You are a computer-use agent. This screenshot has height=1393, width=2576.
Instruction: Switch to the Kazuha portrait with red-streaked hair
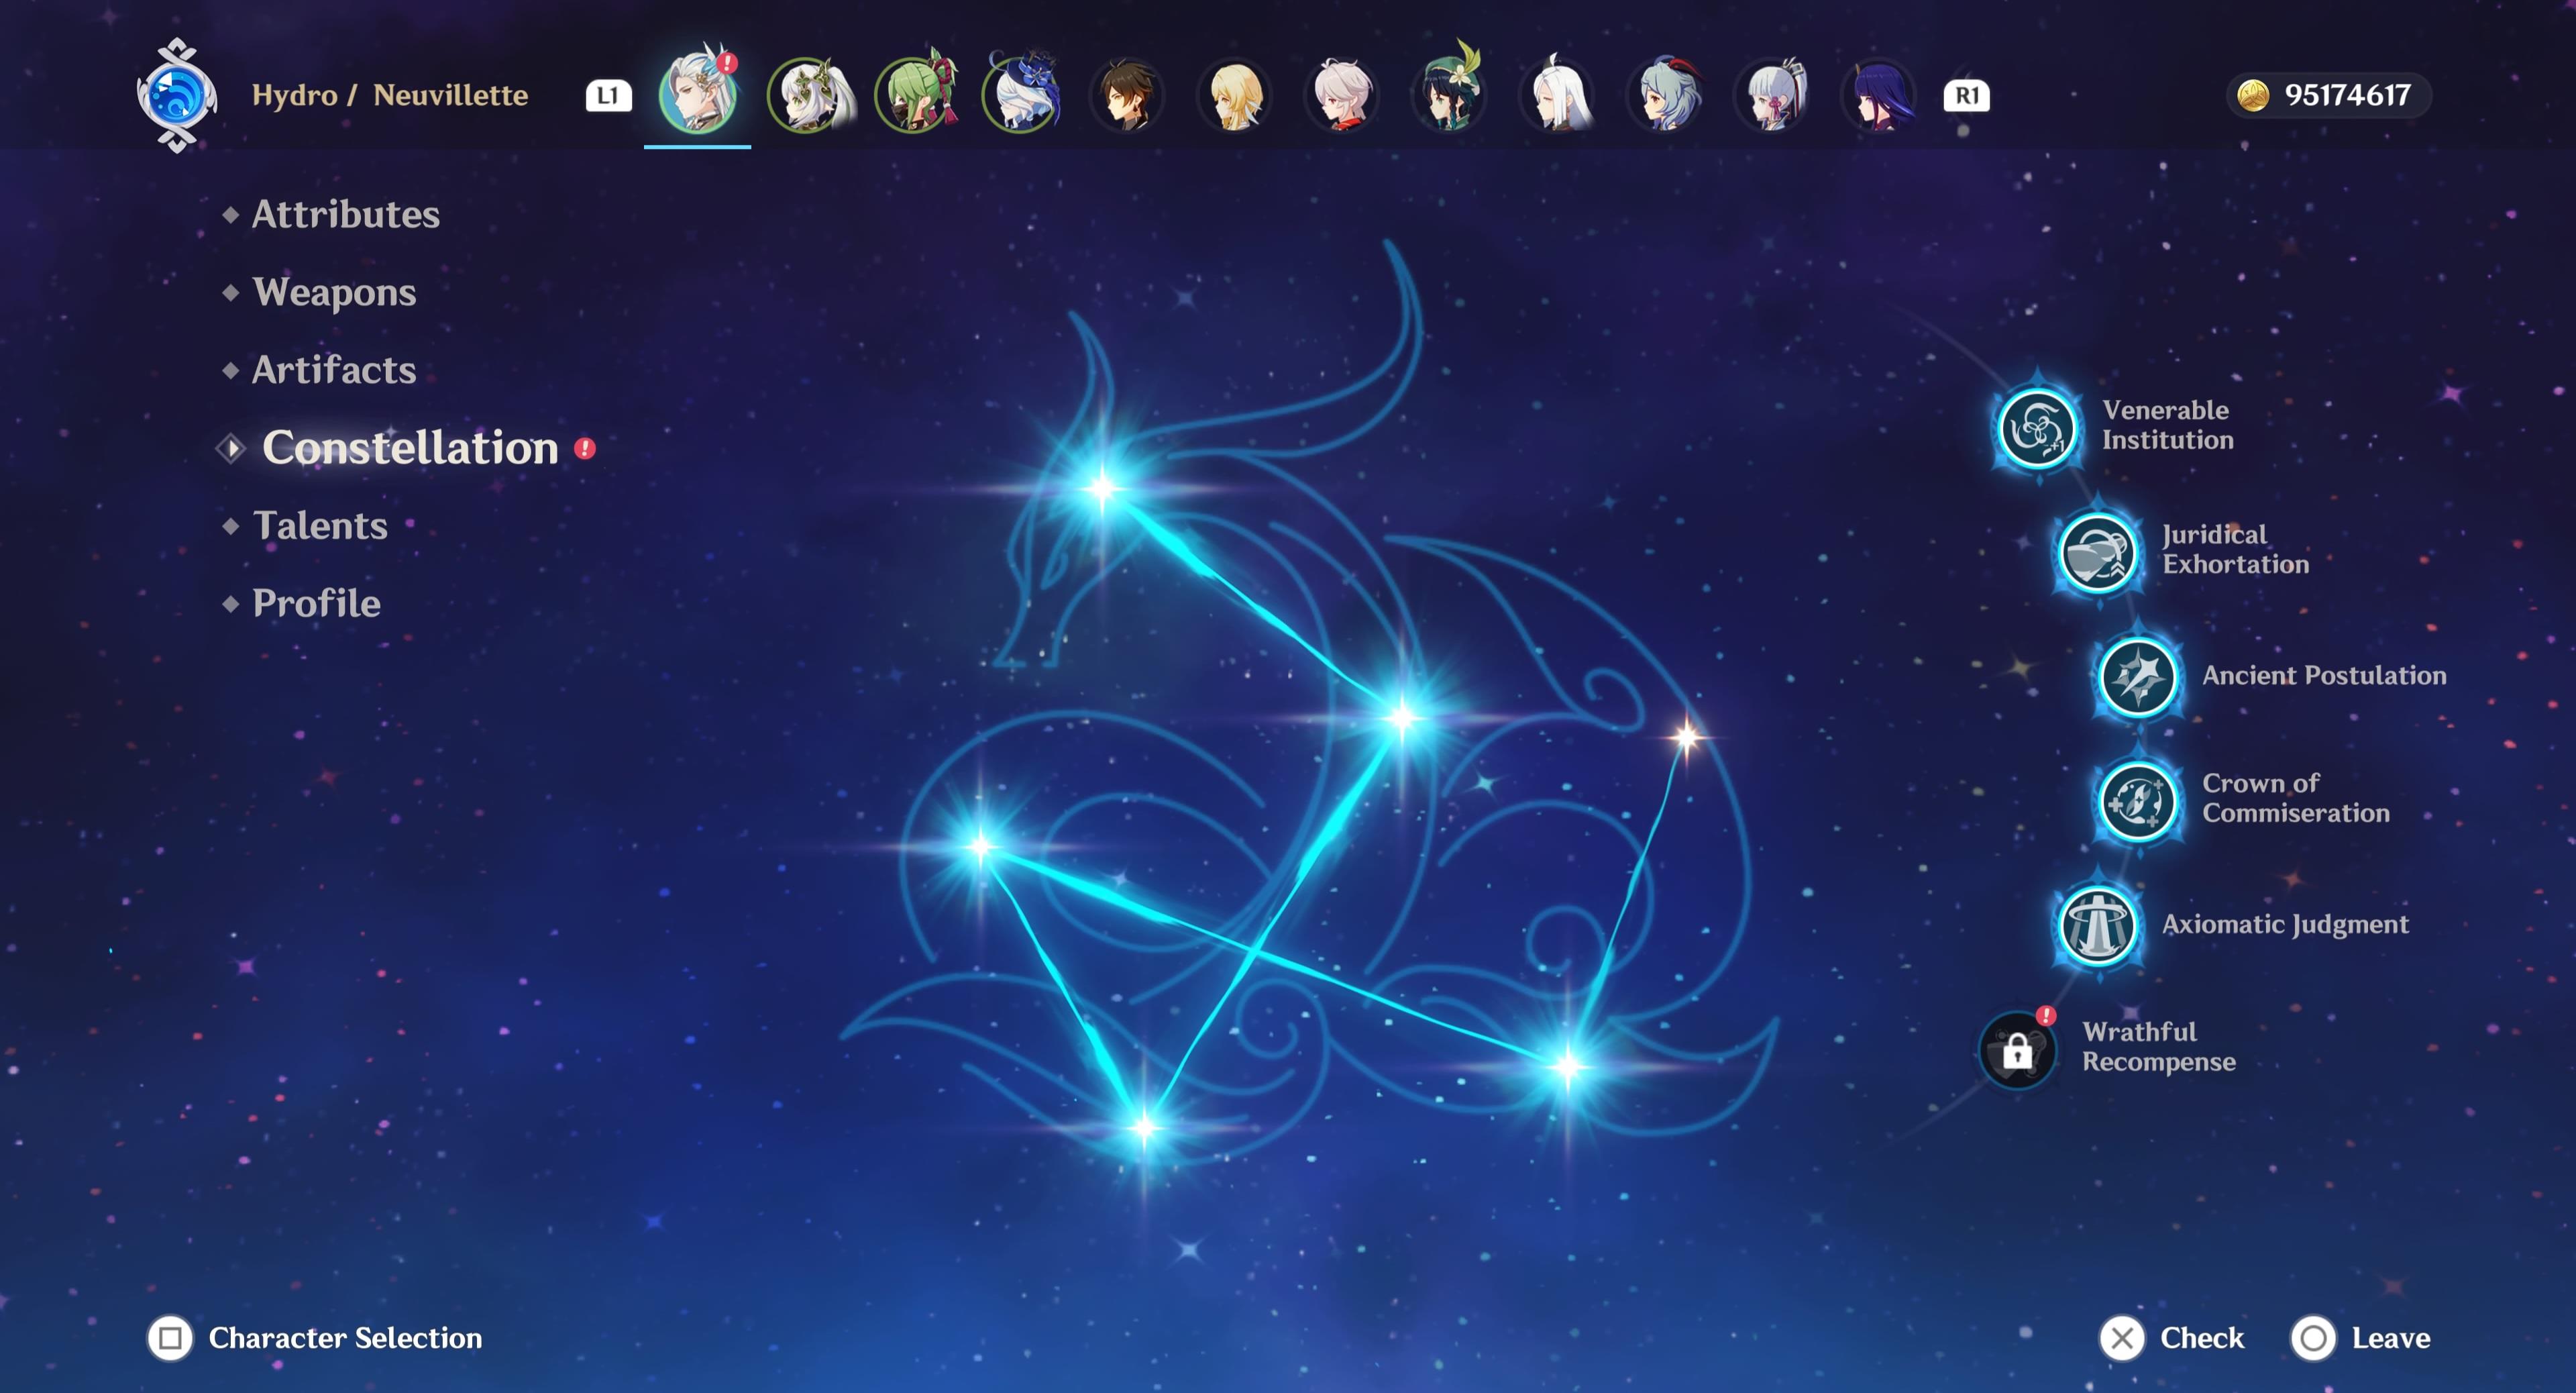(x=1342, y=96)
